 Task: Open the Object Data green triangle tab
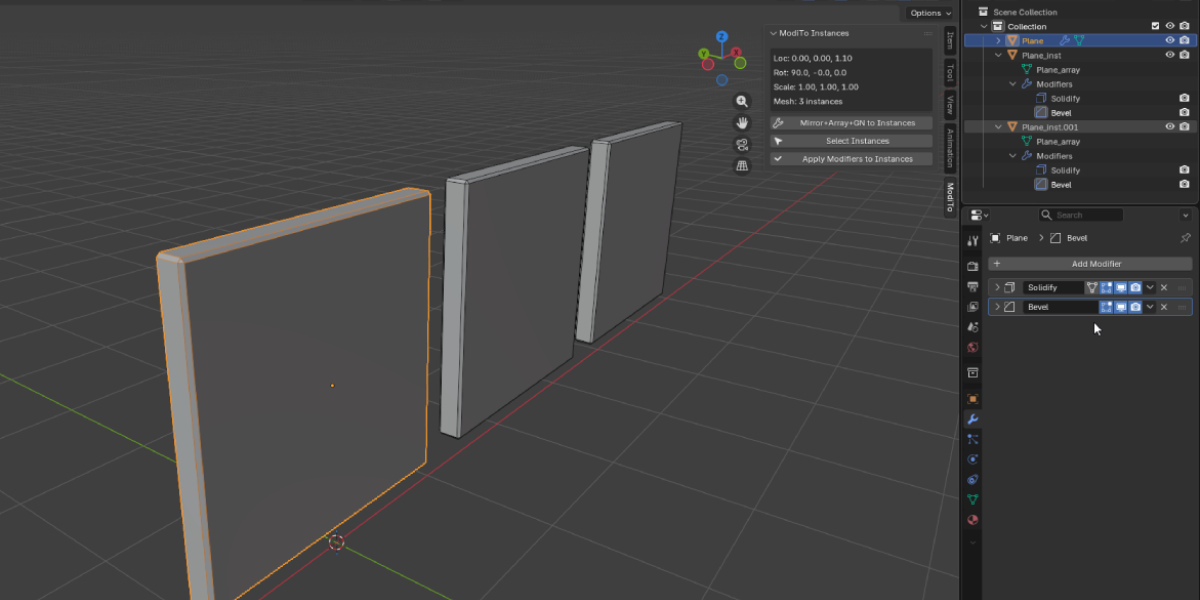[972, 499]
